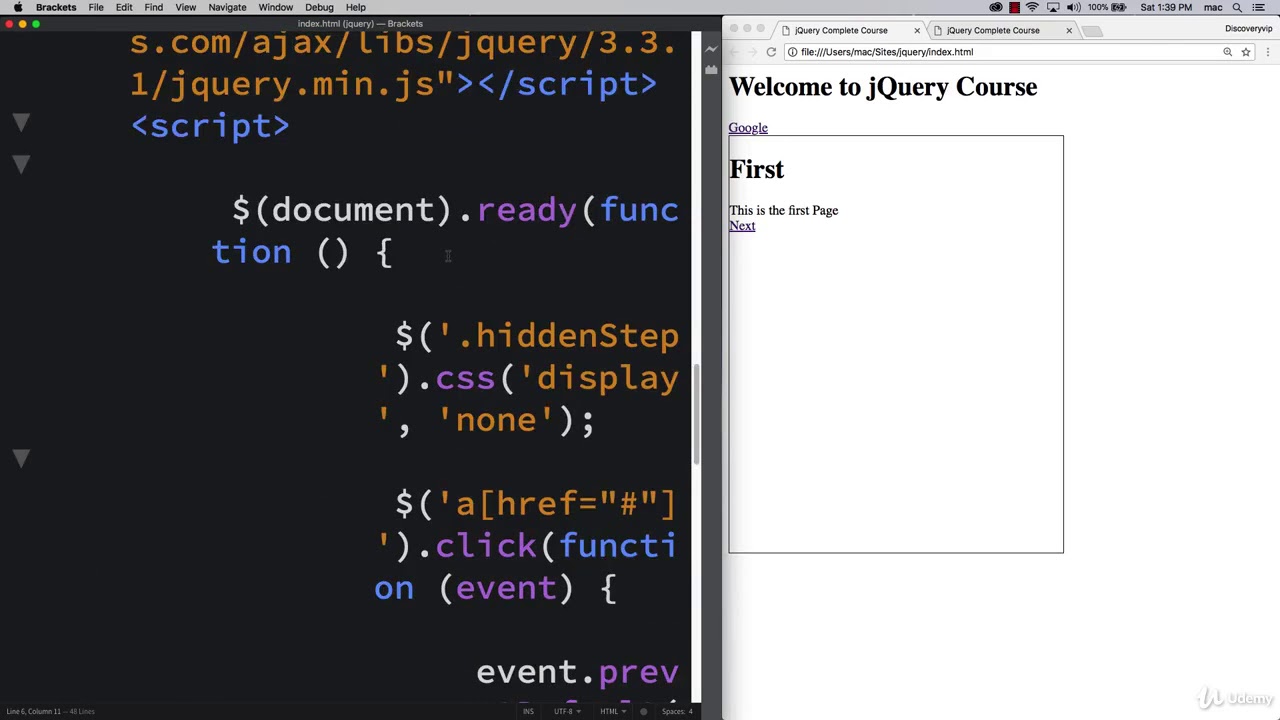Change the indentation width value 4
1280x720 pixels.
(690, 711)
